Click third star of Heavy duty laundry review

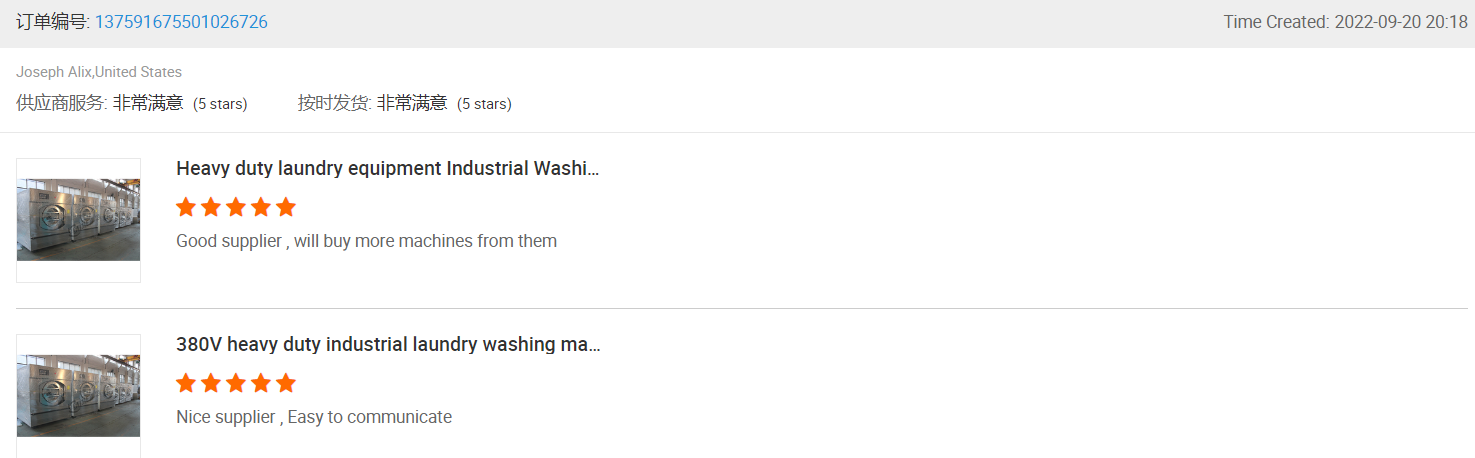[x=236, y=207]
